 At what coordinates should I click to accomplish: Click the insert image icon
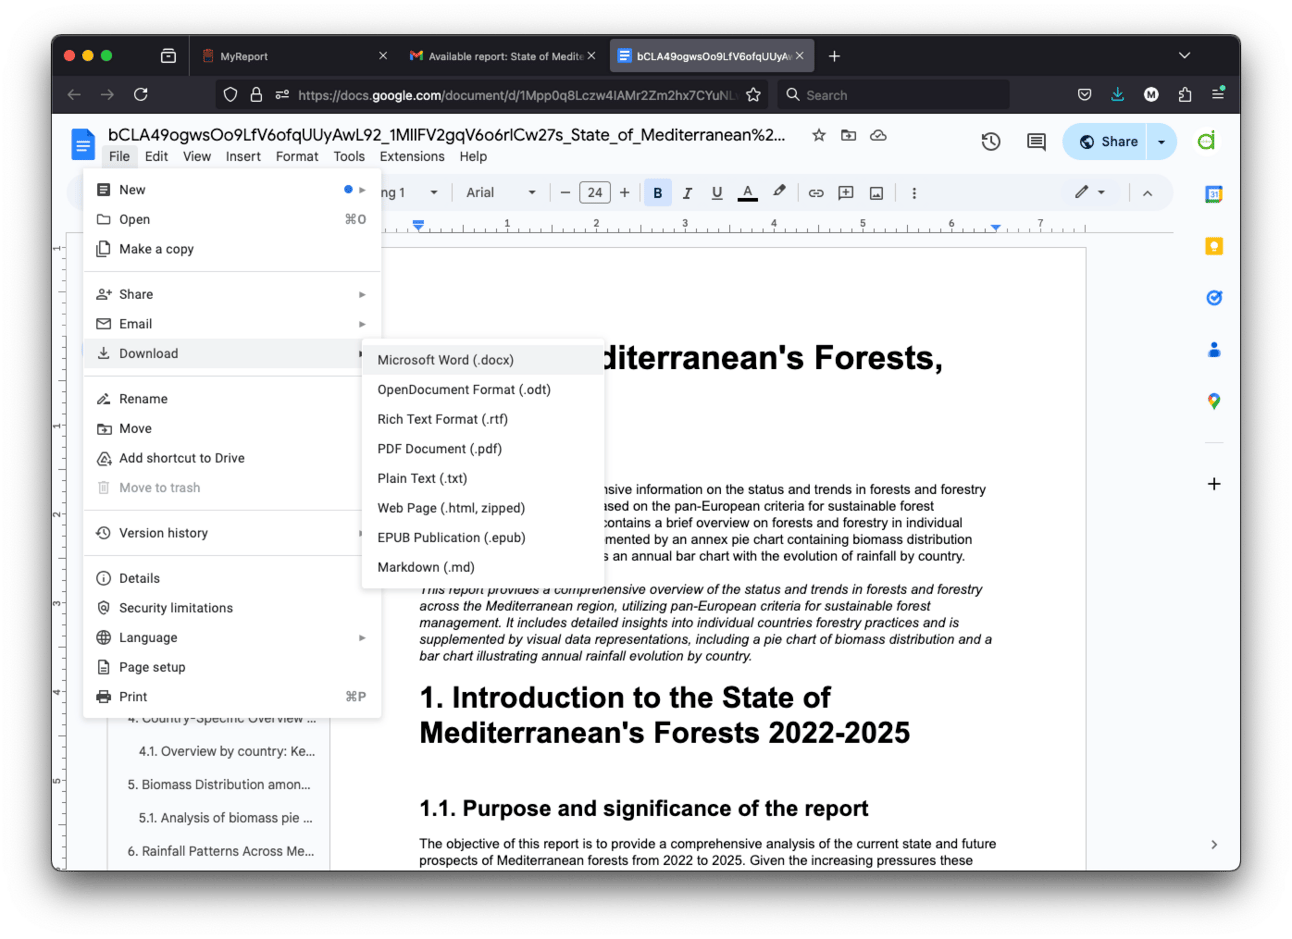click(876, 193)
